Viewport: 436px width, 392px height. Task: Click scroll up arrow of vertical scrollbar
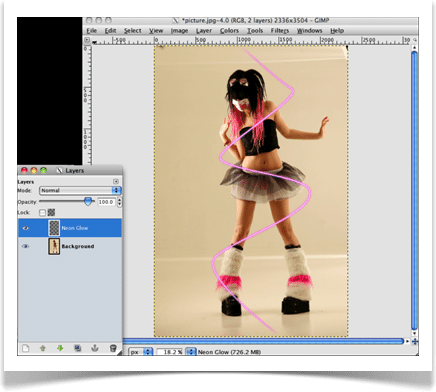[x=414, y=48]
